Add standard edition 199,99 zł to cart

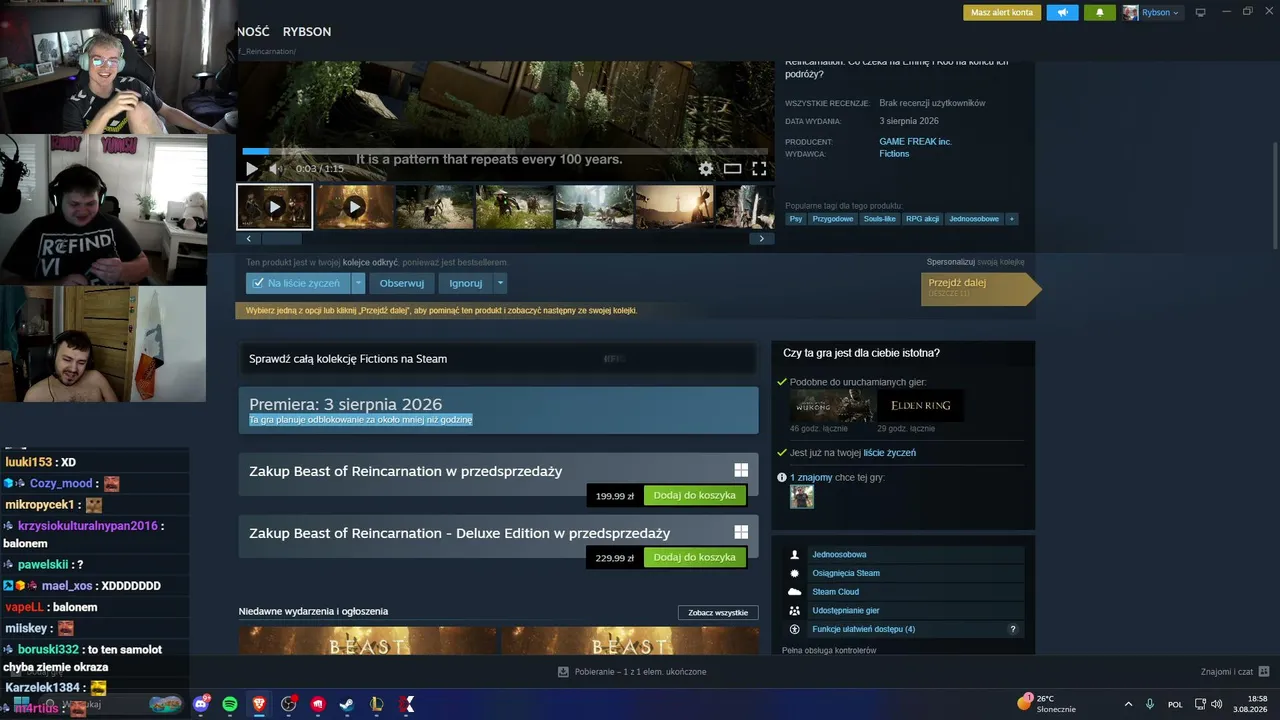[694, 495]
